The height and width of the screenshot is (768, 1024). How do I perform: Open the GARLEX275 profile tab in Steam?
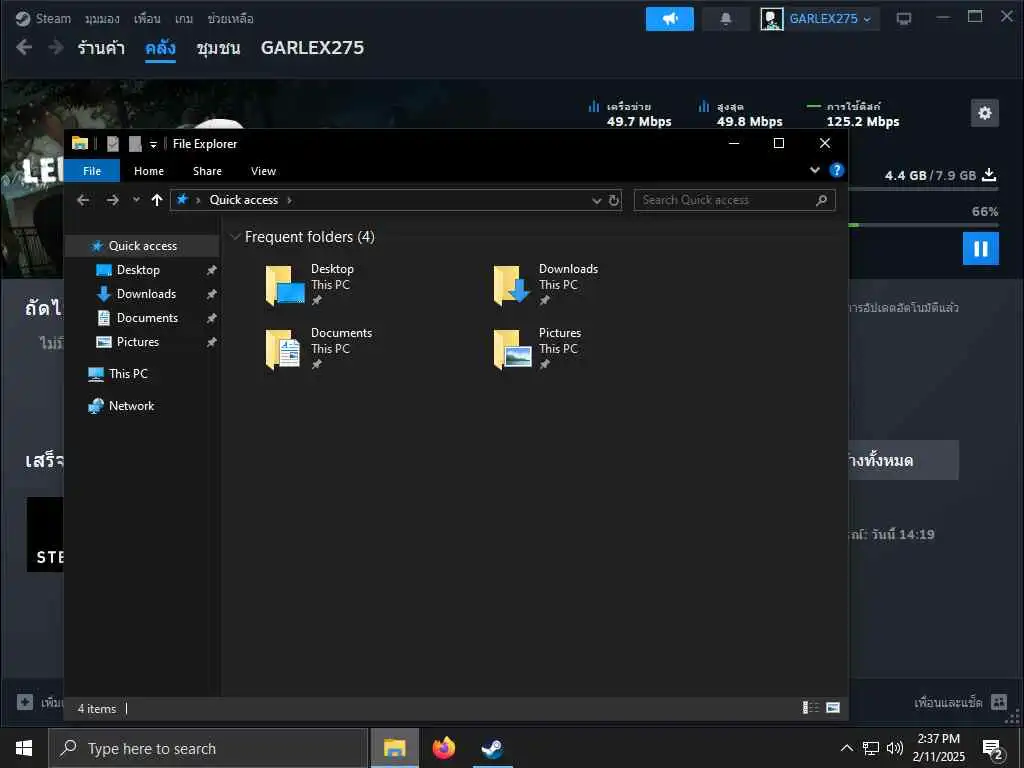tap(312, 48)
